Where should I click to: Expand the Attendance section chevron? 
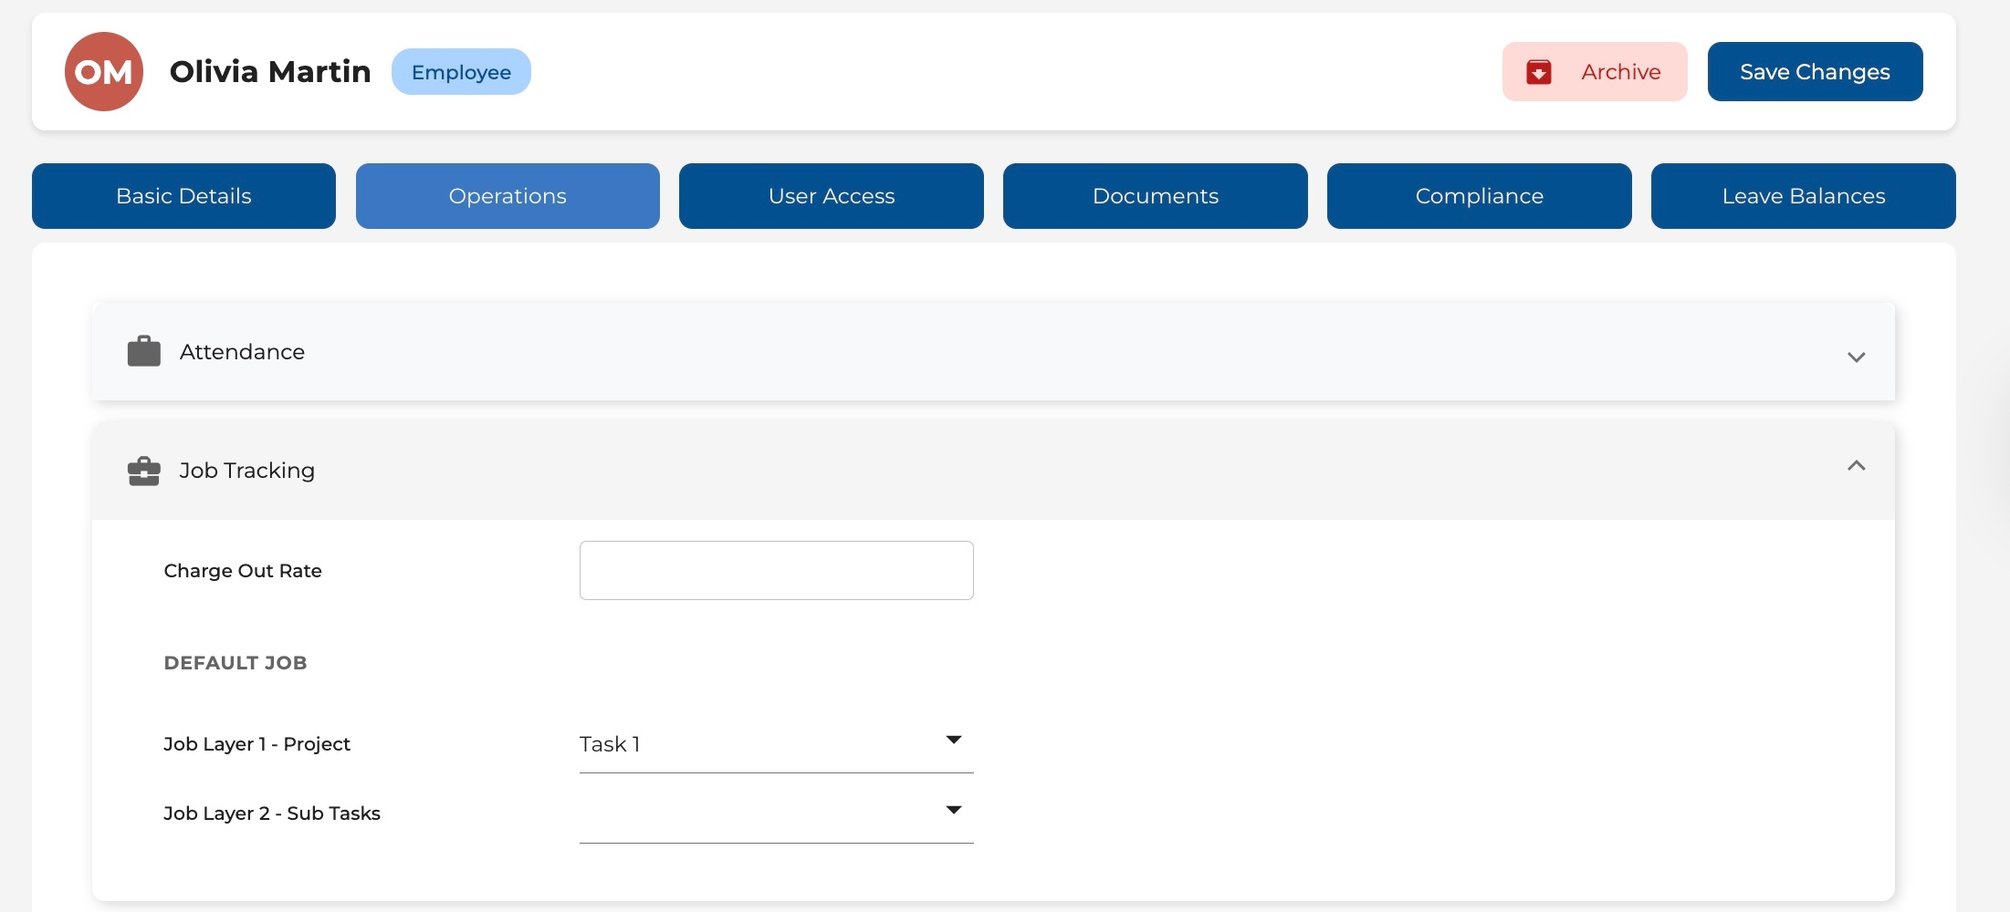[x=1856, y=357]
